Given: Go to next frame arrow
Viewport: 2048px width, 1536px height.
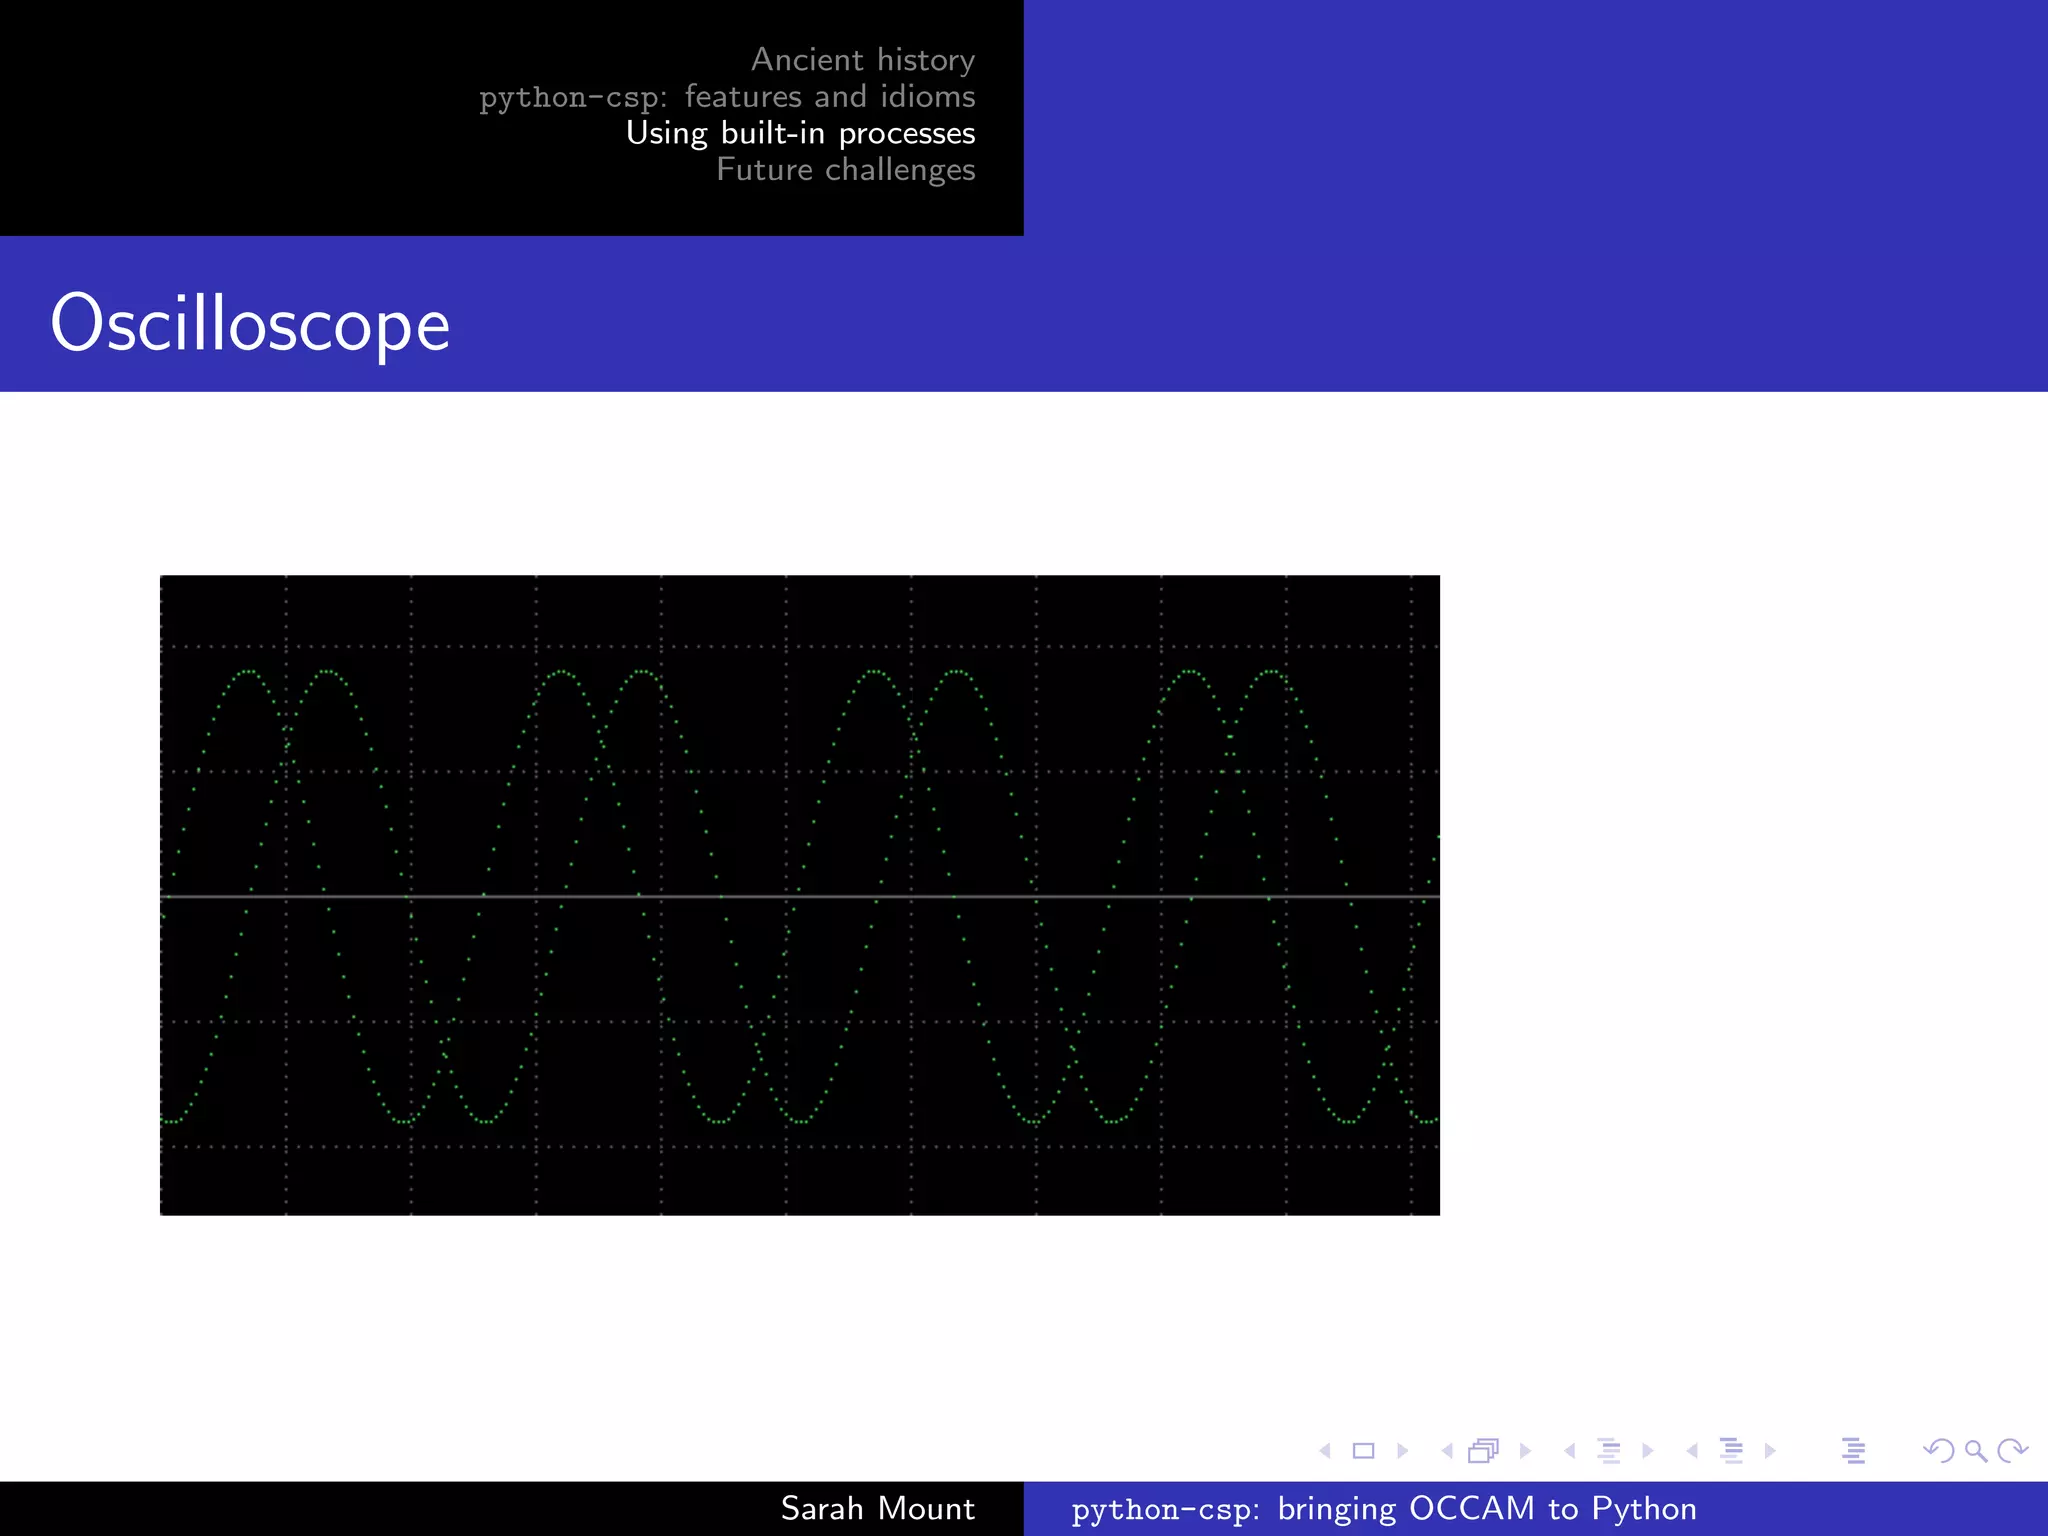Looking at the screenshot, I should (x=1525, y=1451).
